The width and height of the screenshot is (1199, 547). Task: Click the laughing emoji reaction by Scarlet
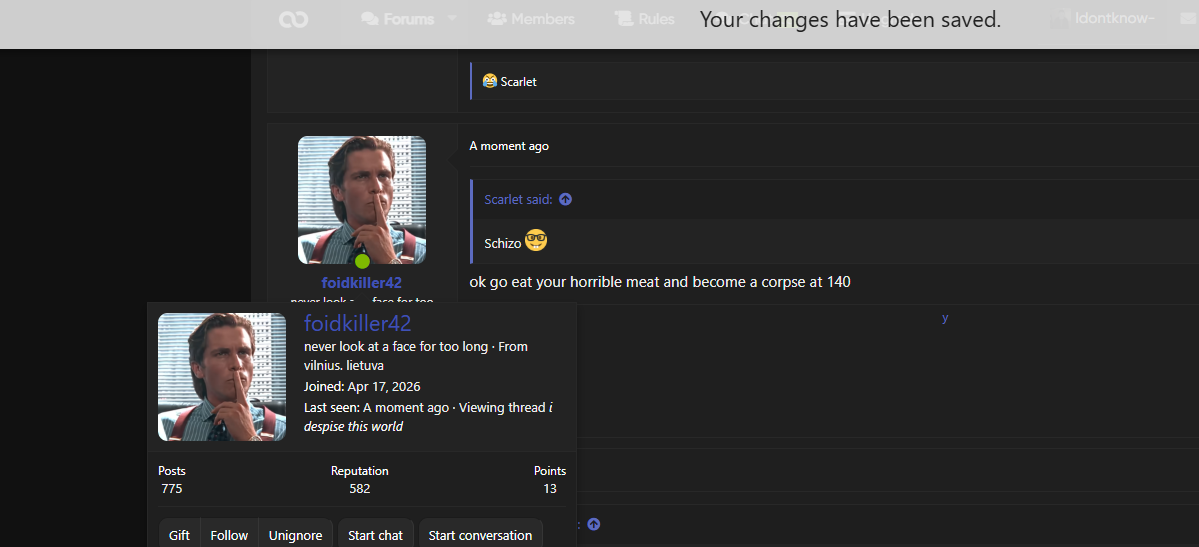pos(490,81)
